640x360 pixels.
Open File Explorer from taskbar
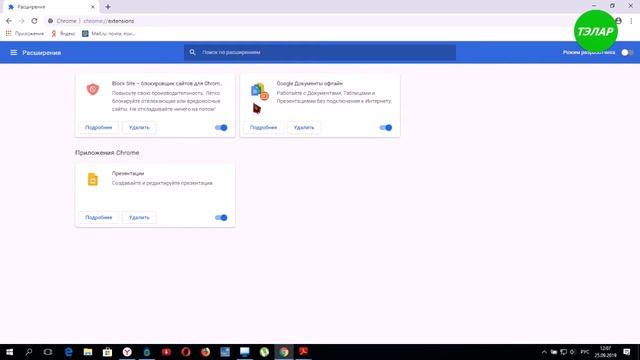(88, 352)
